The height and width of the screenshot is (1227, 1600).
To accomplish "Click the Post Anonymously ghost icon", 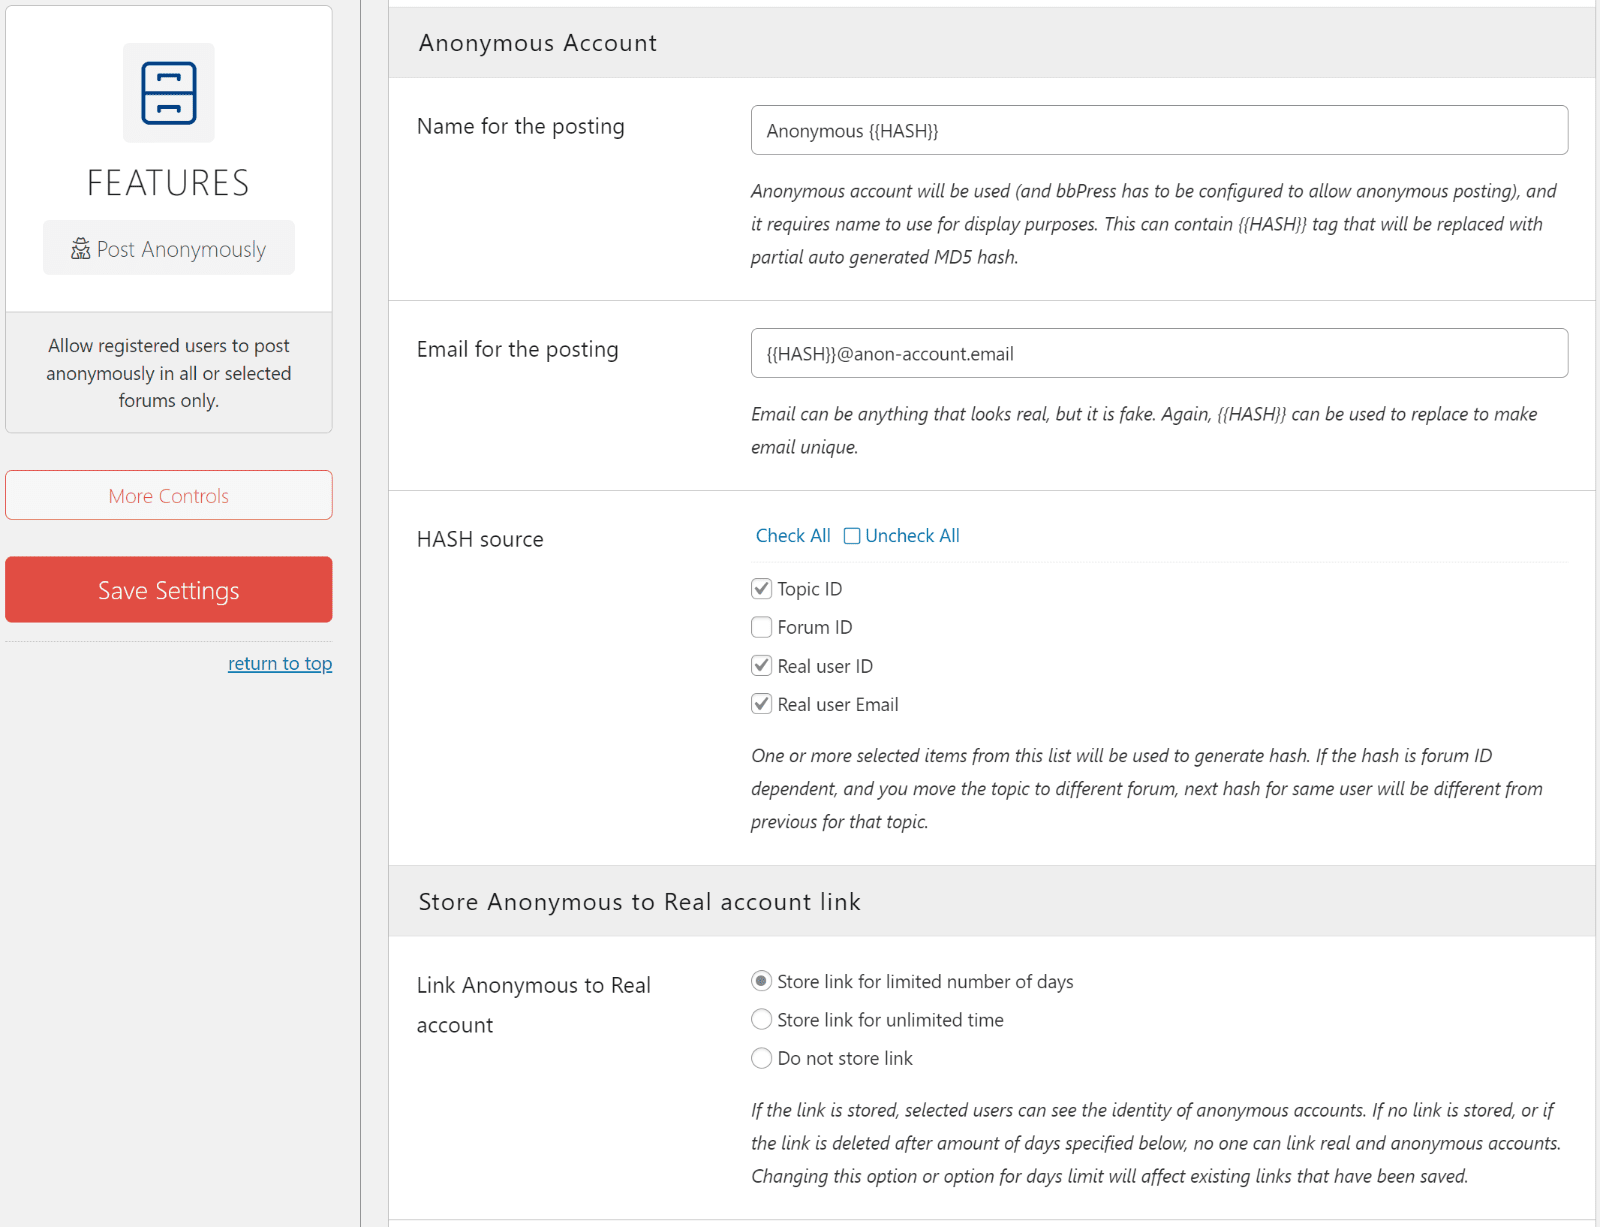I will [81, 249].
